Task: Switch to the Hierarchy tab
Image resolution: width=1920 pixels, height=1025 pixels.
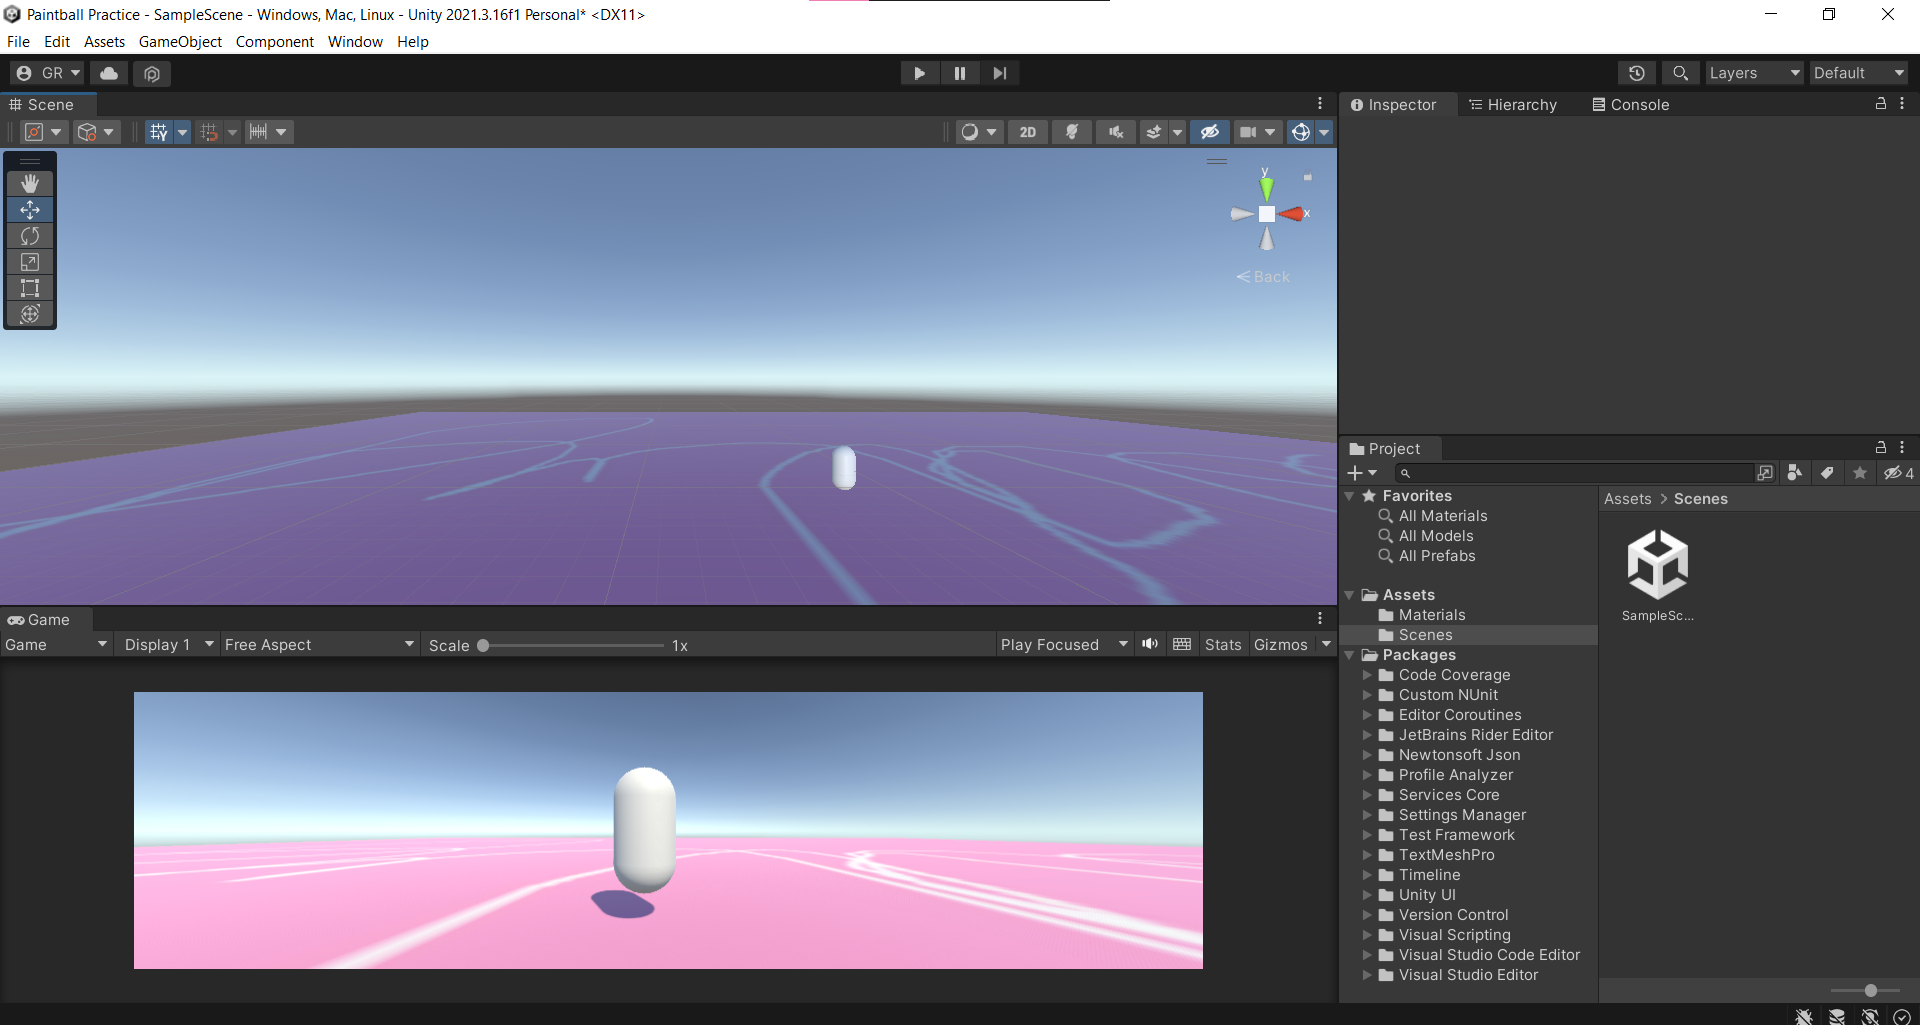Action: coord(1512,105)
